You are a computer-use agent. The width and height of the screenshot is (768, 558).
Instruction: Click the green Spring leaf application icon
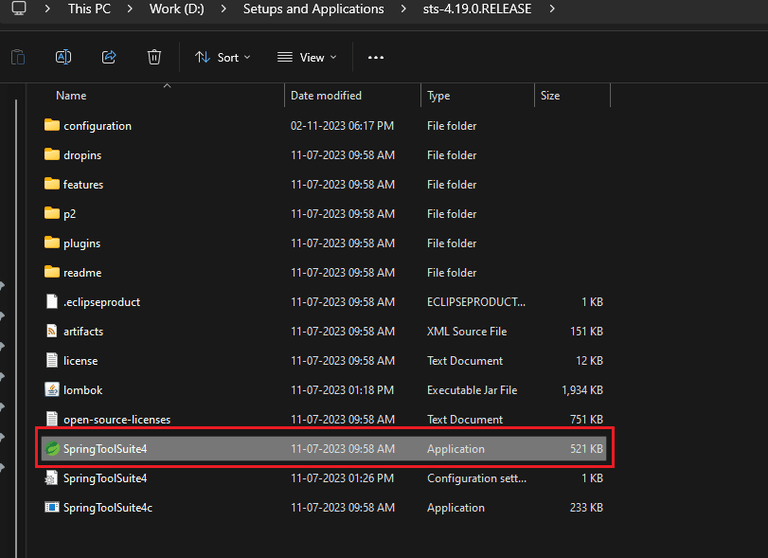52,448
